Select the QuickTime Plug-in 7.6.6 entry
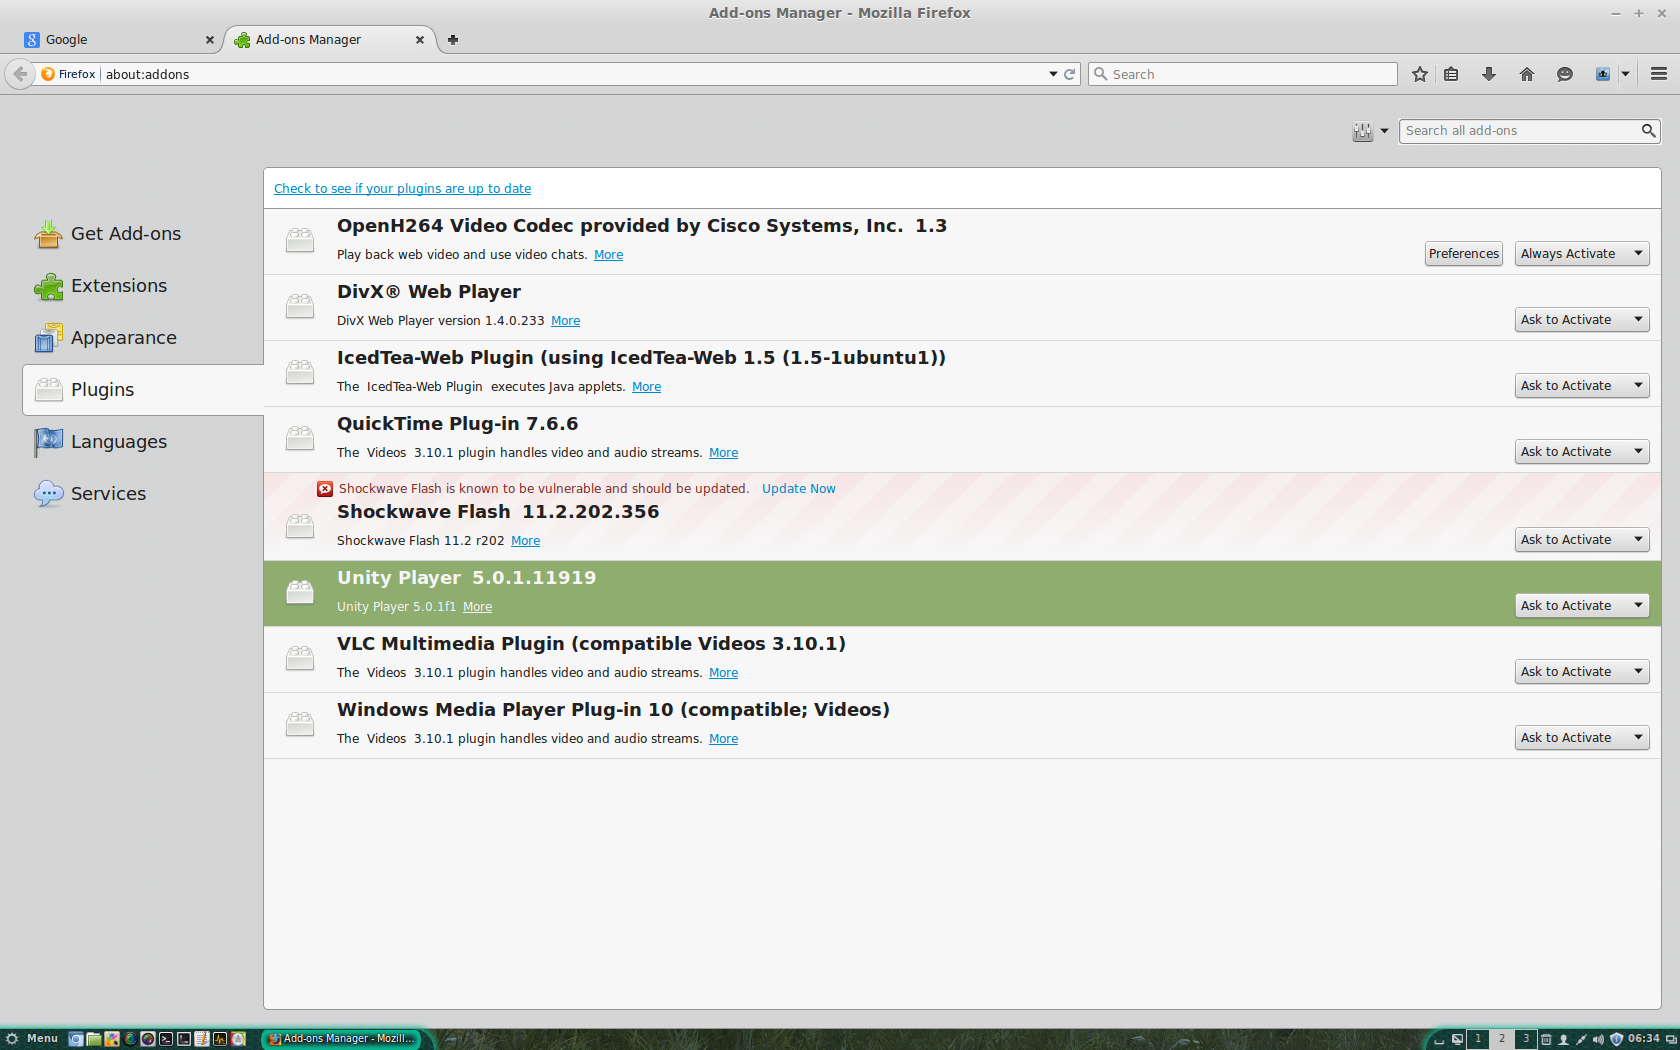The width and height of the screenshot is (1680, 1050). 962,440
